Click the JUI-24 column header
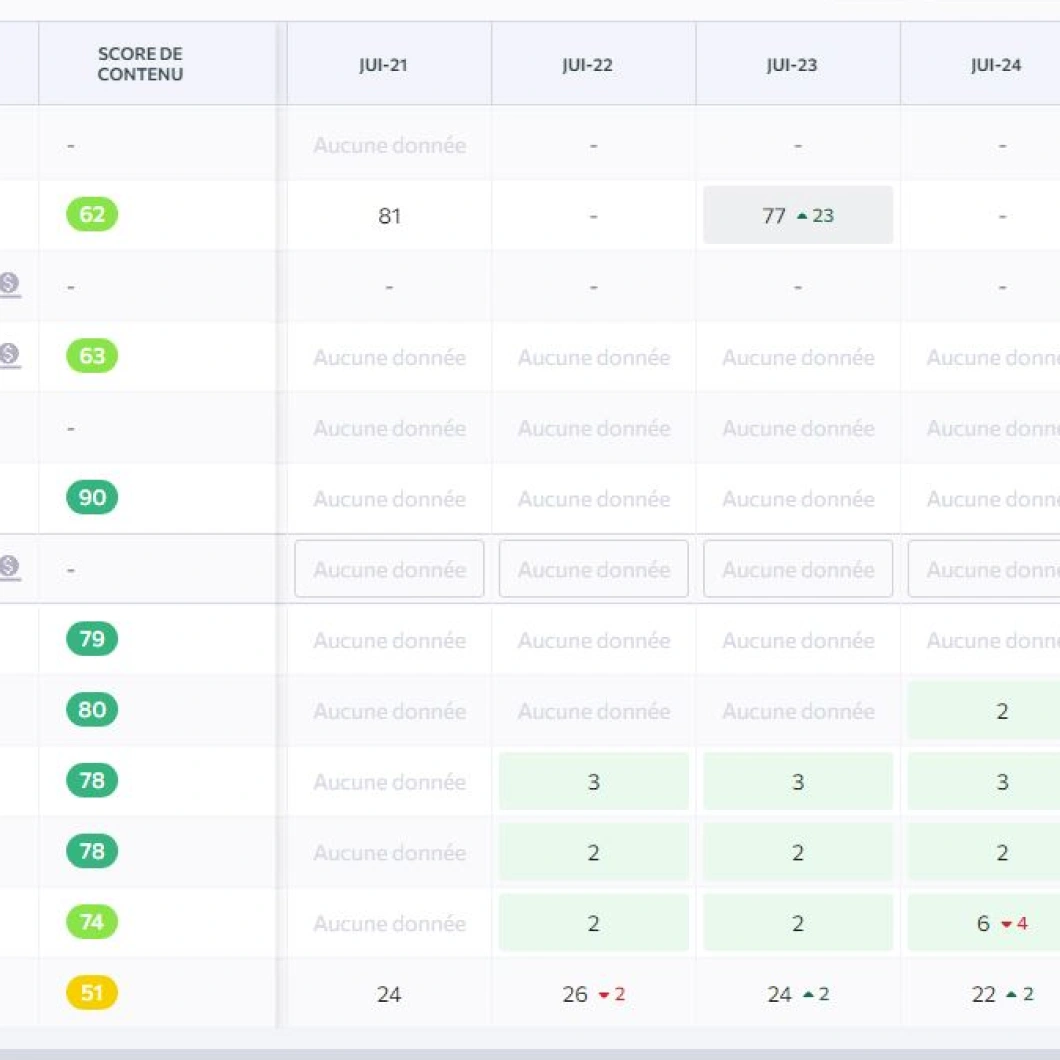 1001,66
